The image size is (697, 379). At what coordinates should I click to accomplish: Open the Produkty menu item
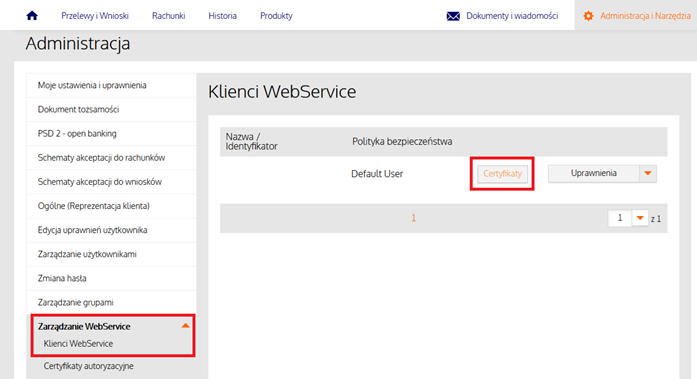click(x=276, y=16)
